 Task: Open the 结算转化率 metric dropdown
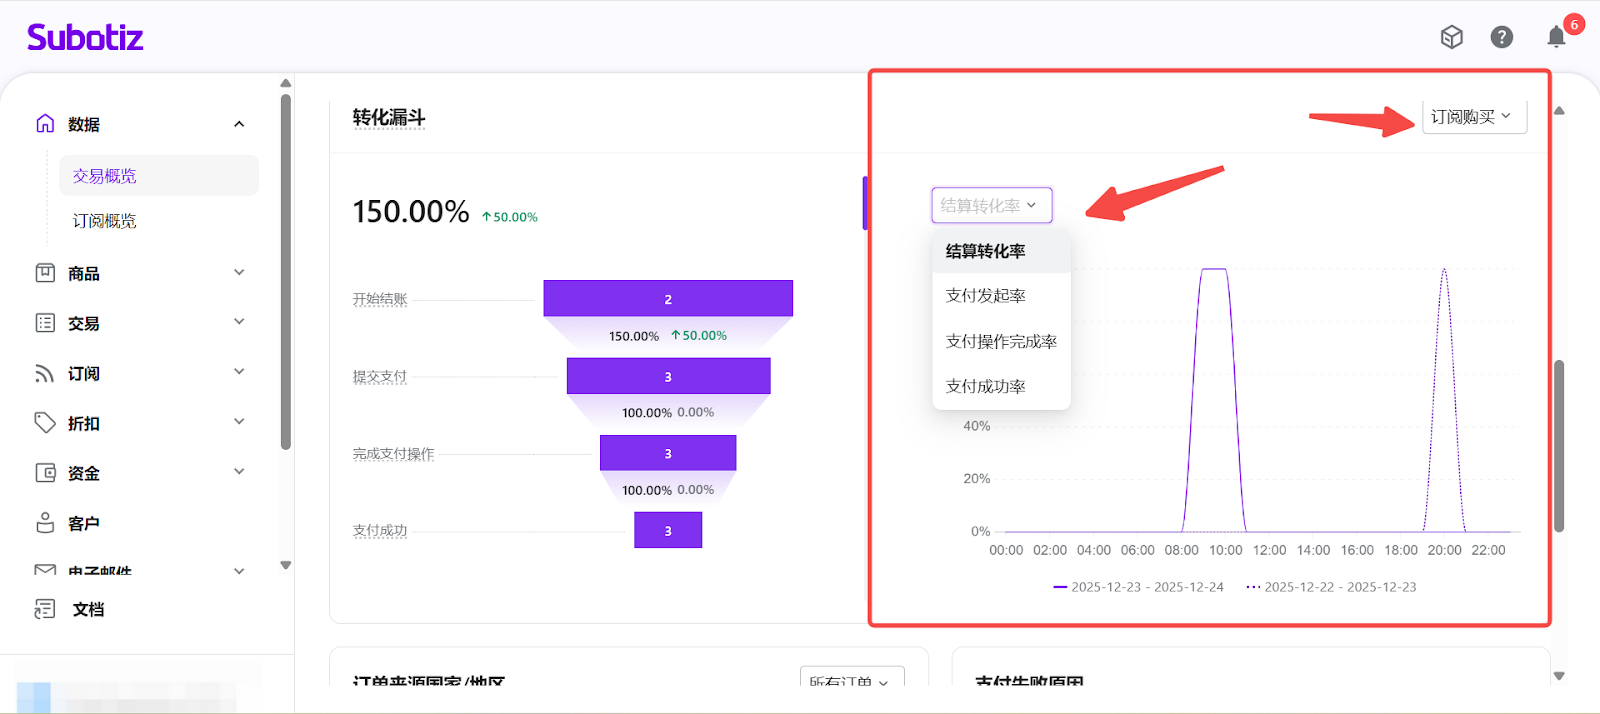coord(991,205)
